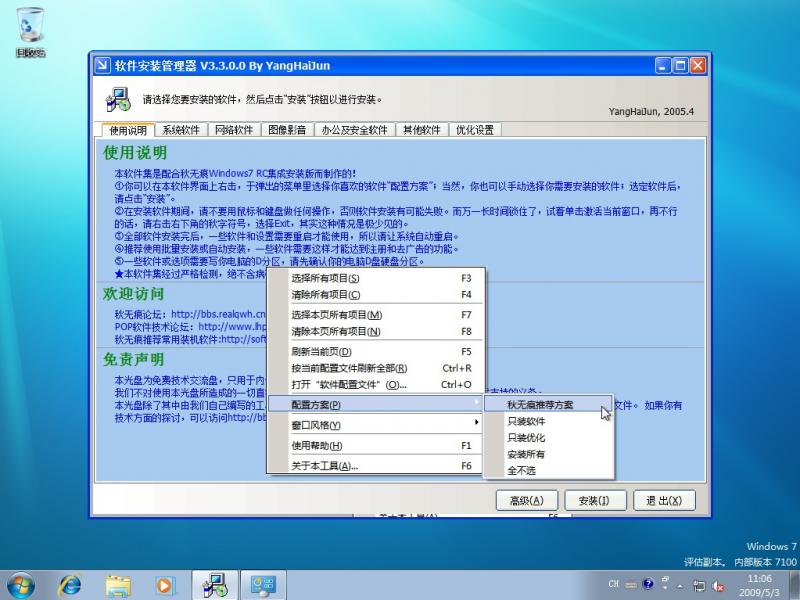The image size is (800, 600).
Task: Click the software installer logo icon in header
Action: 118,99
